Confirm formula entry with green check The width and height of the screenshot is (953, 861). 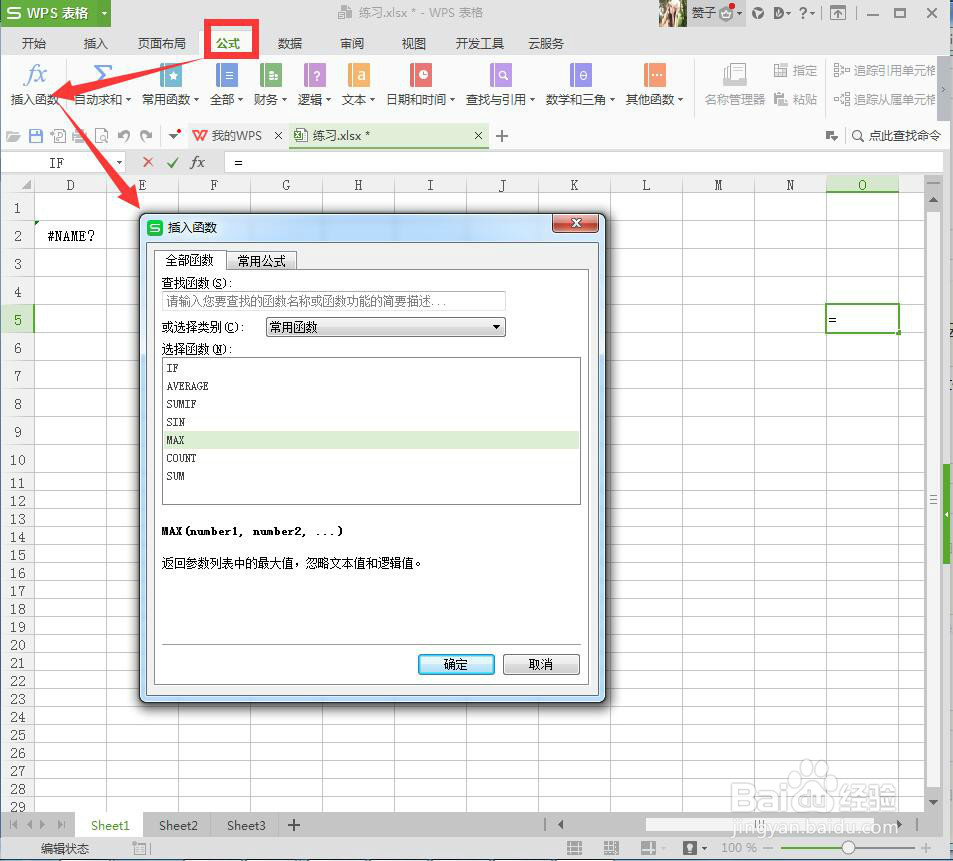173,162
